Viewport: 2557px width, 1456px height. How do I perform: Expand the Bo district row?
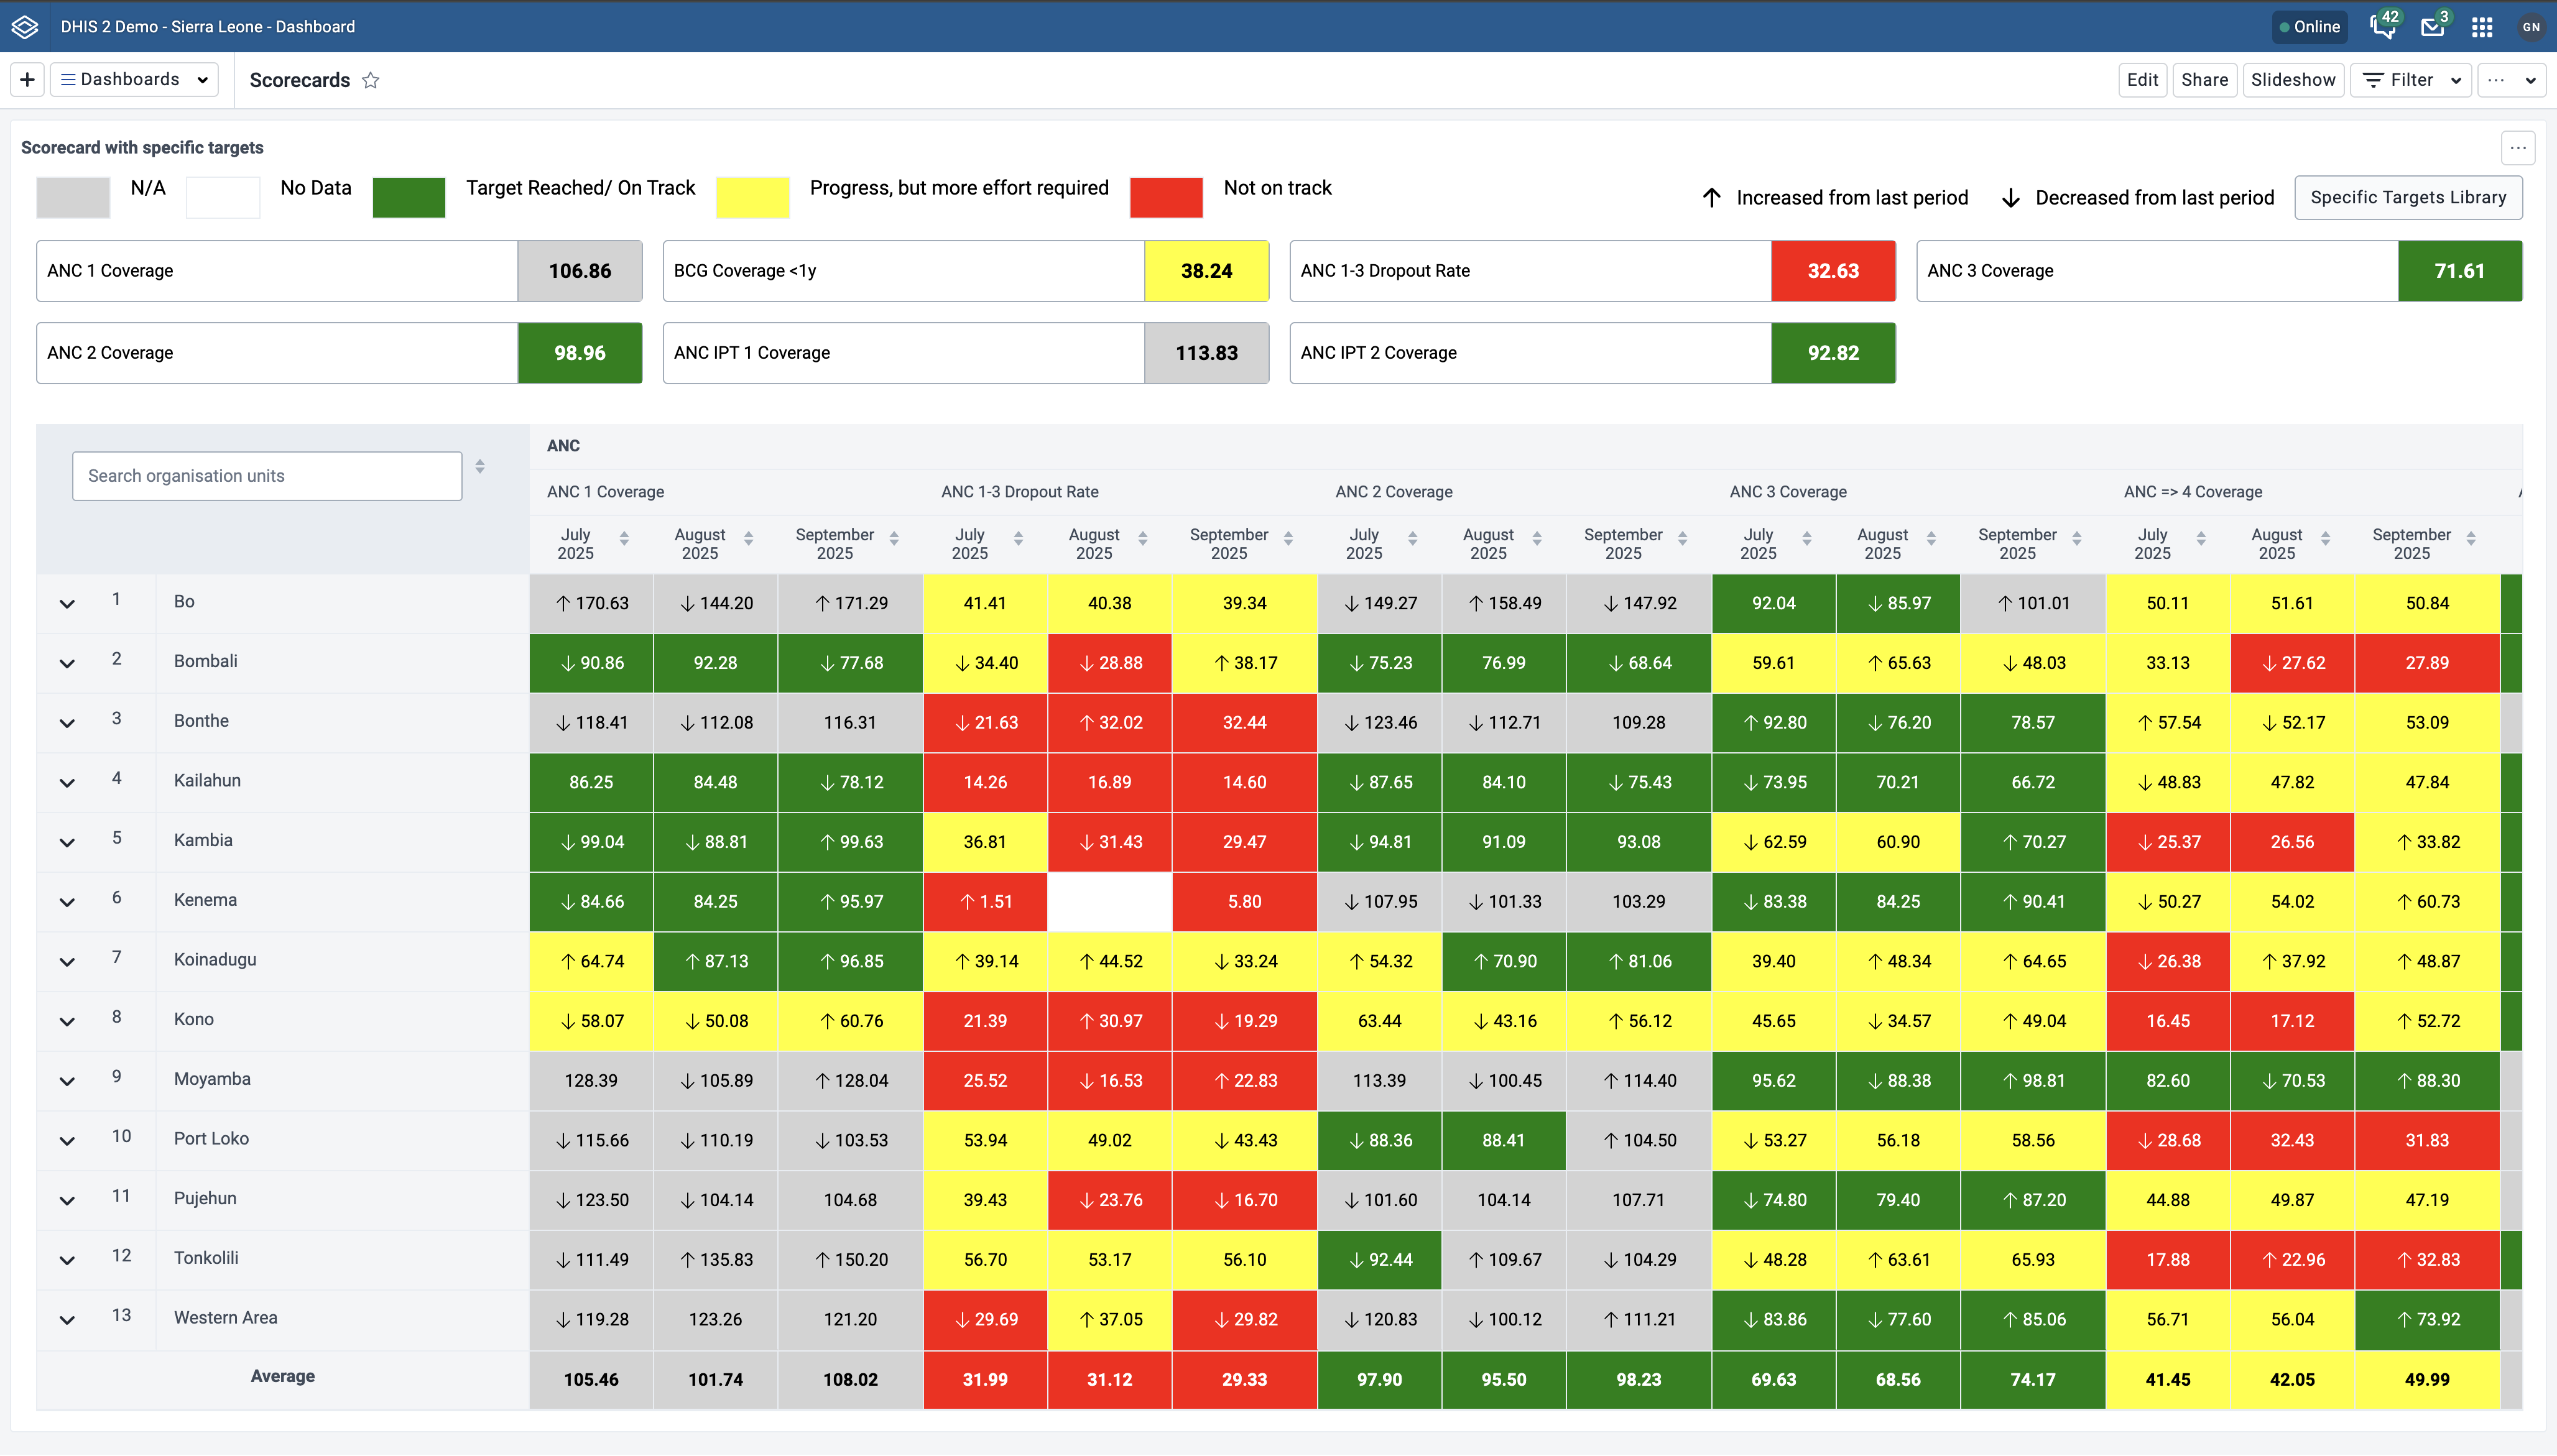click(x=67, y=604)
